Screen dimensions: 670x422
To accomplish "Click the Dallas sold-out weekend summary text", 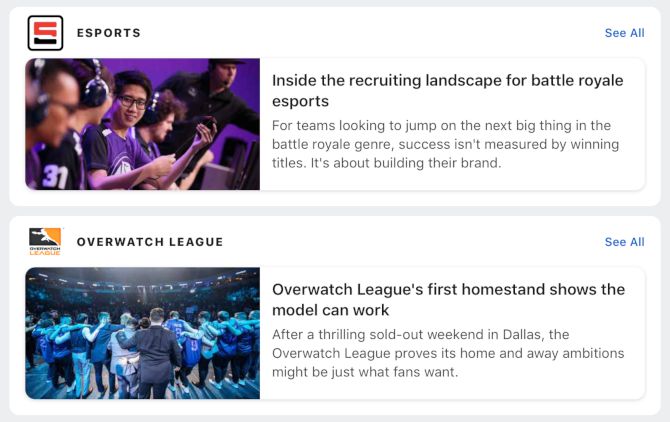I will 448,353.
